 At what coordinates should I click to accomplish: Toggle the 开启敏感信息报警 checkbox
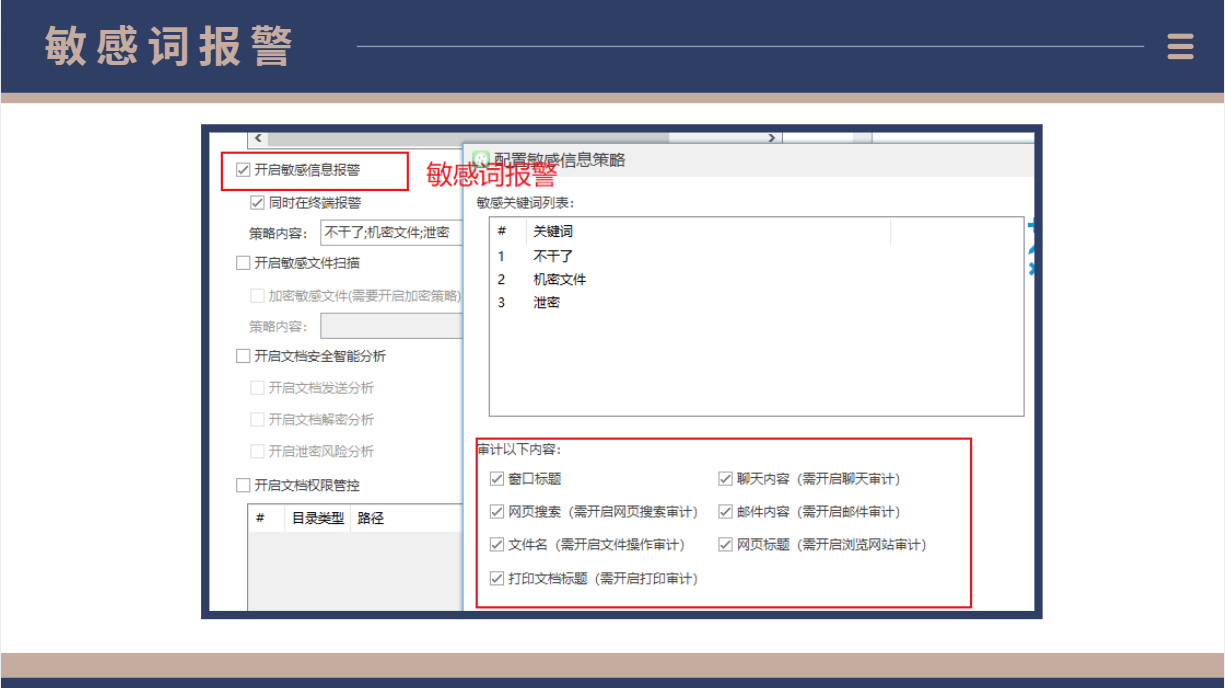pos(243,170)
